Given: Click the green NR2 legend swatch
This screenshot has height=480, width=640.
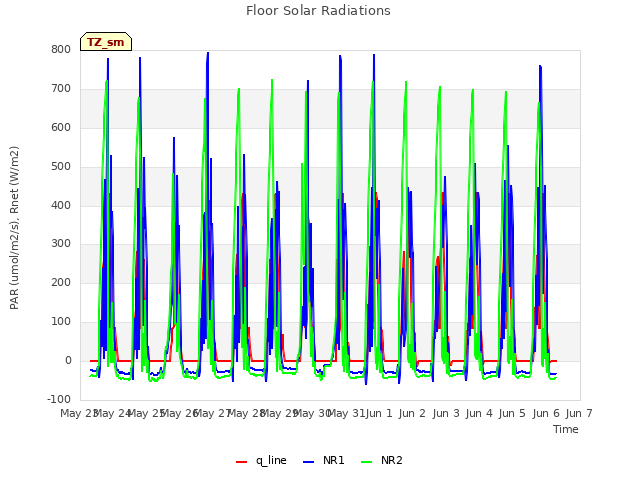Looking at the screenshot, I should click(367, 462).
